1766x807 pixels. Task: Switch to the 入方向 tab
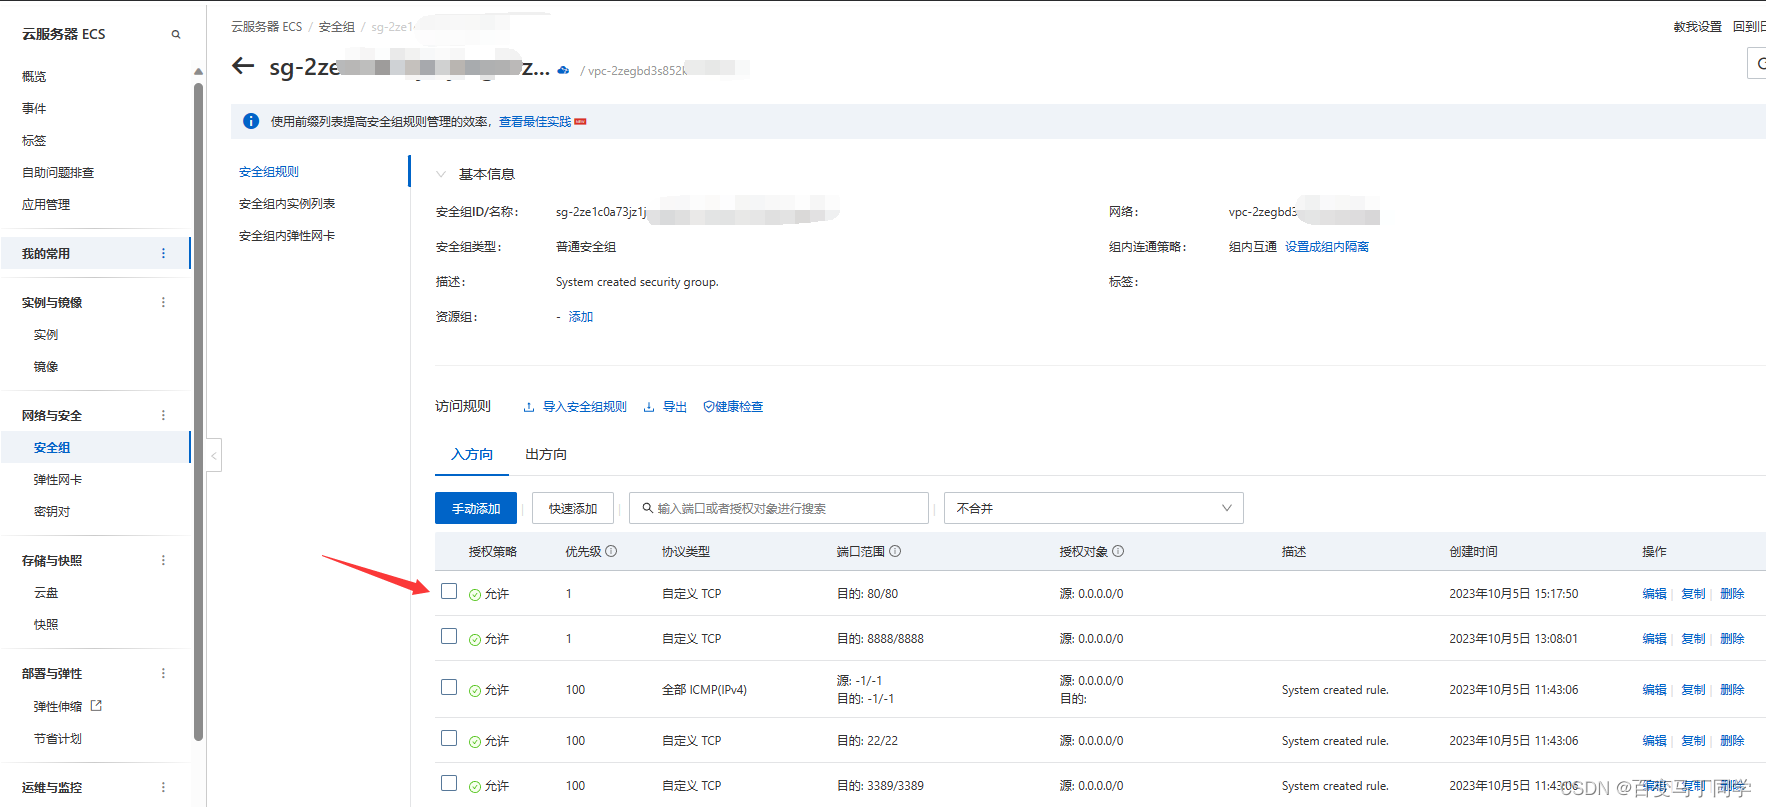click(x=472, y=454)
